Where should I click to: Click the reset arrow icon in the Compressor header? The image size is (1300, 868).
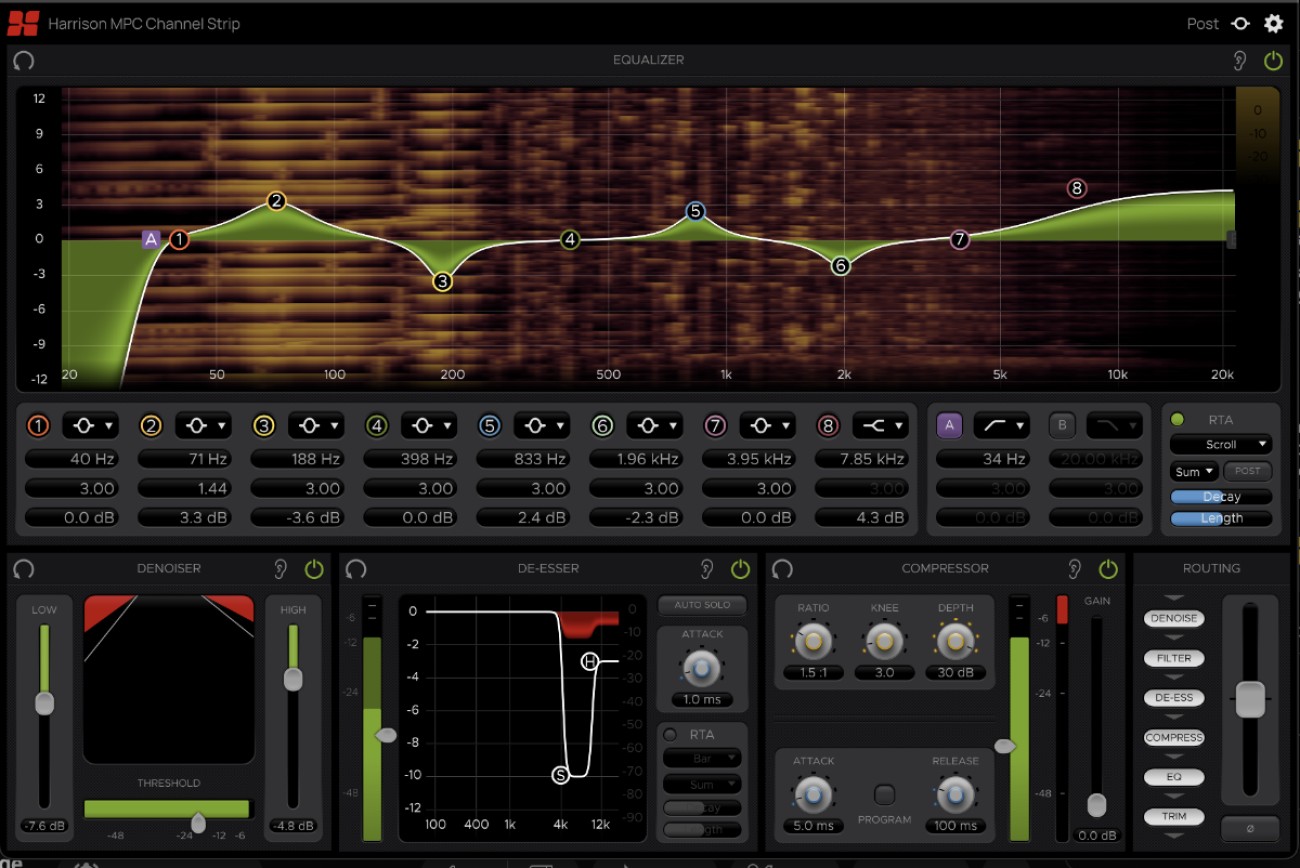[783, 568]
